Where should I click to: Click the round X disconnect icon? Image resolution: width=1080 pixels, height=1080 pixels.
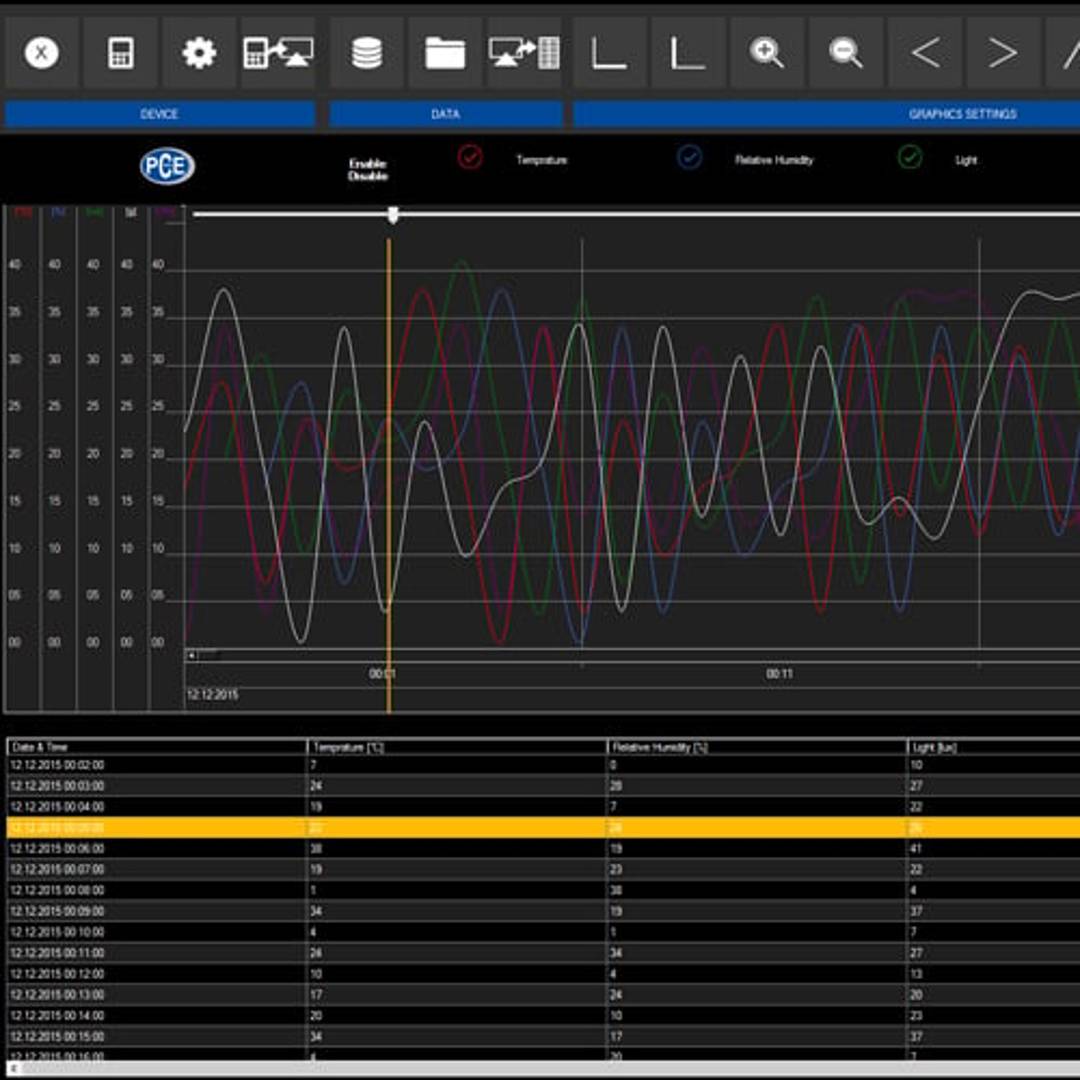tap(41, 53)
